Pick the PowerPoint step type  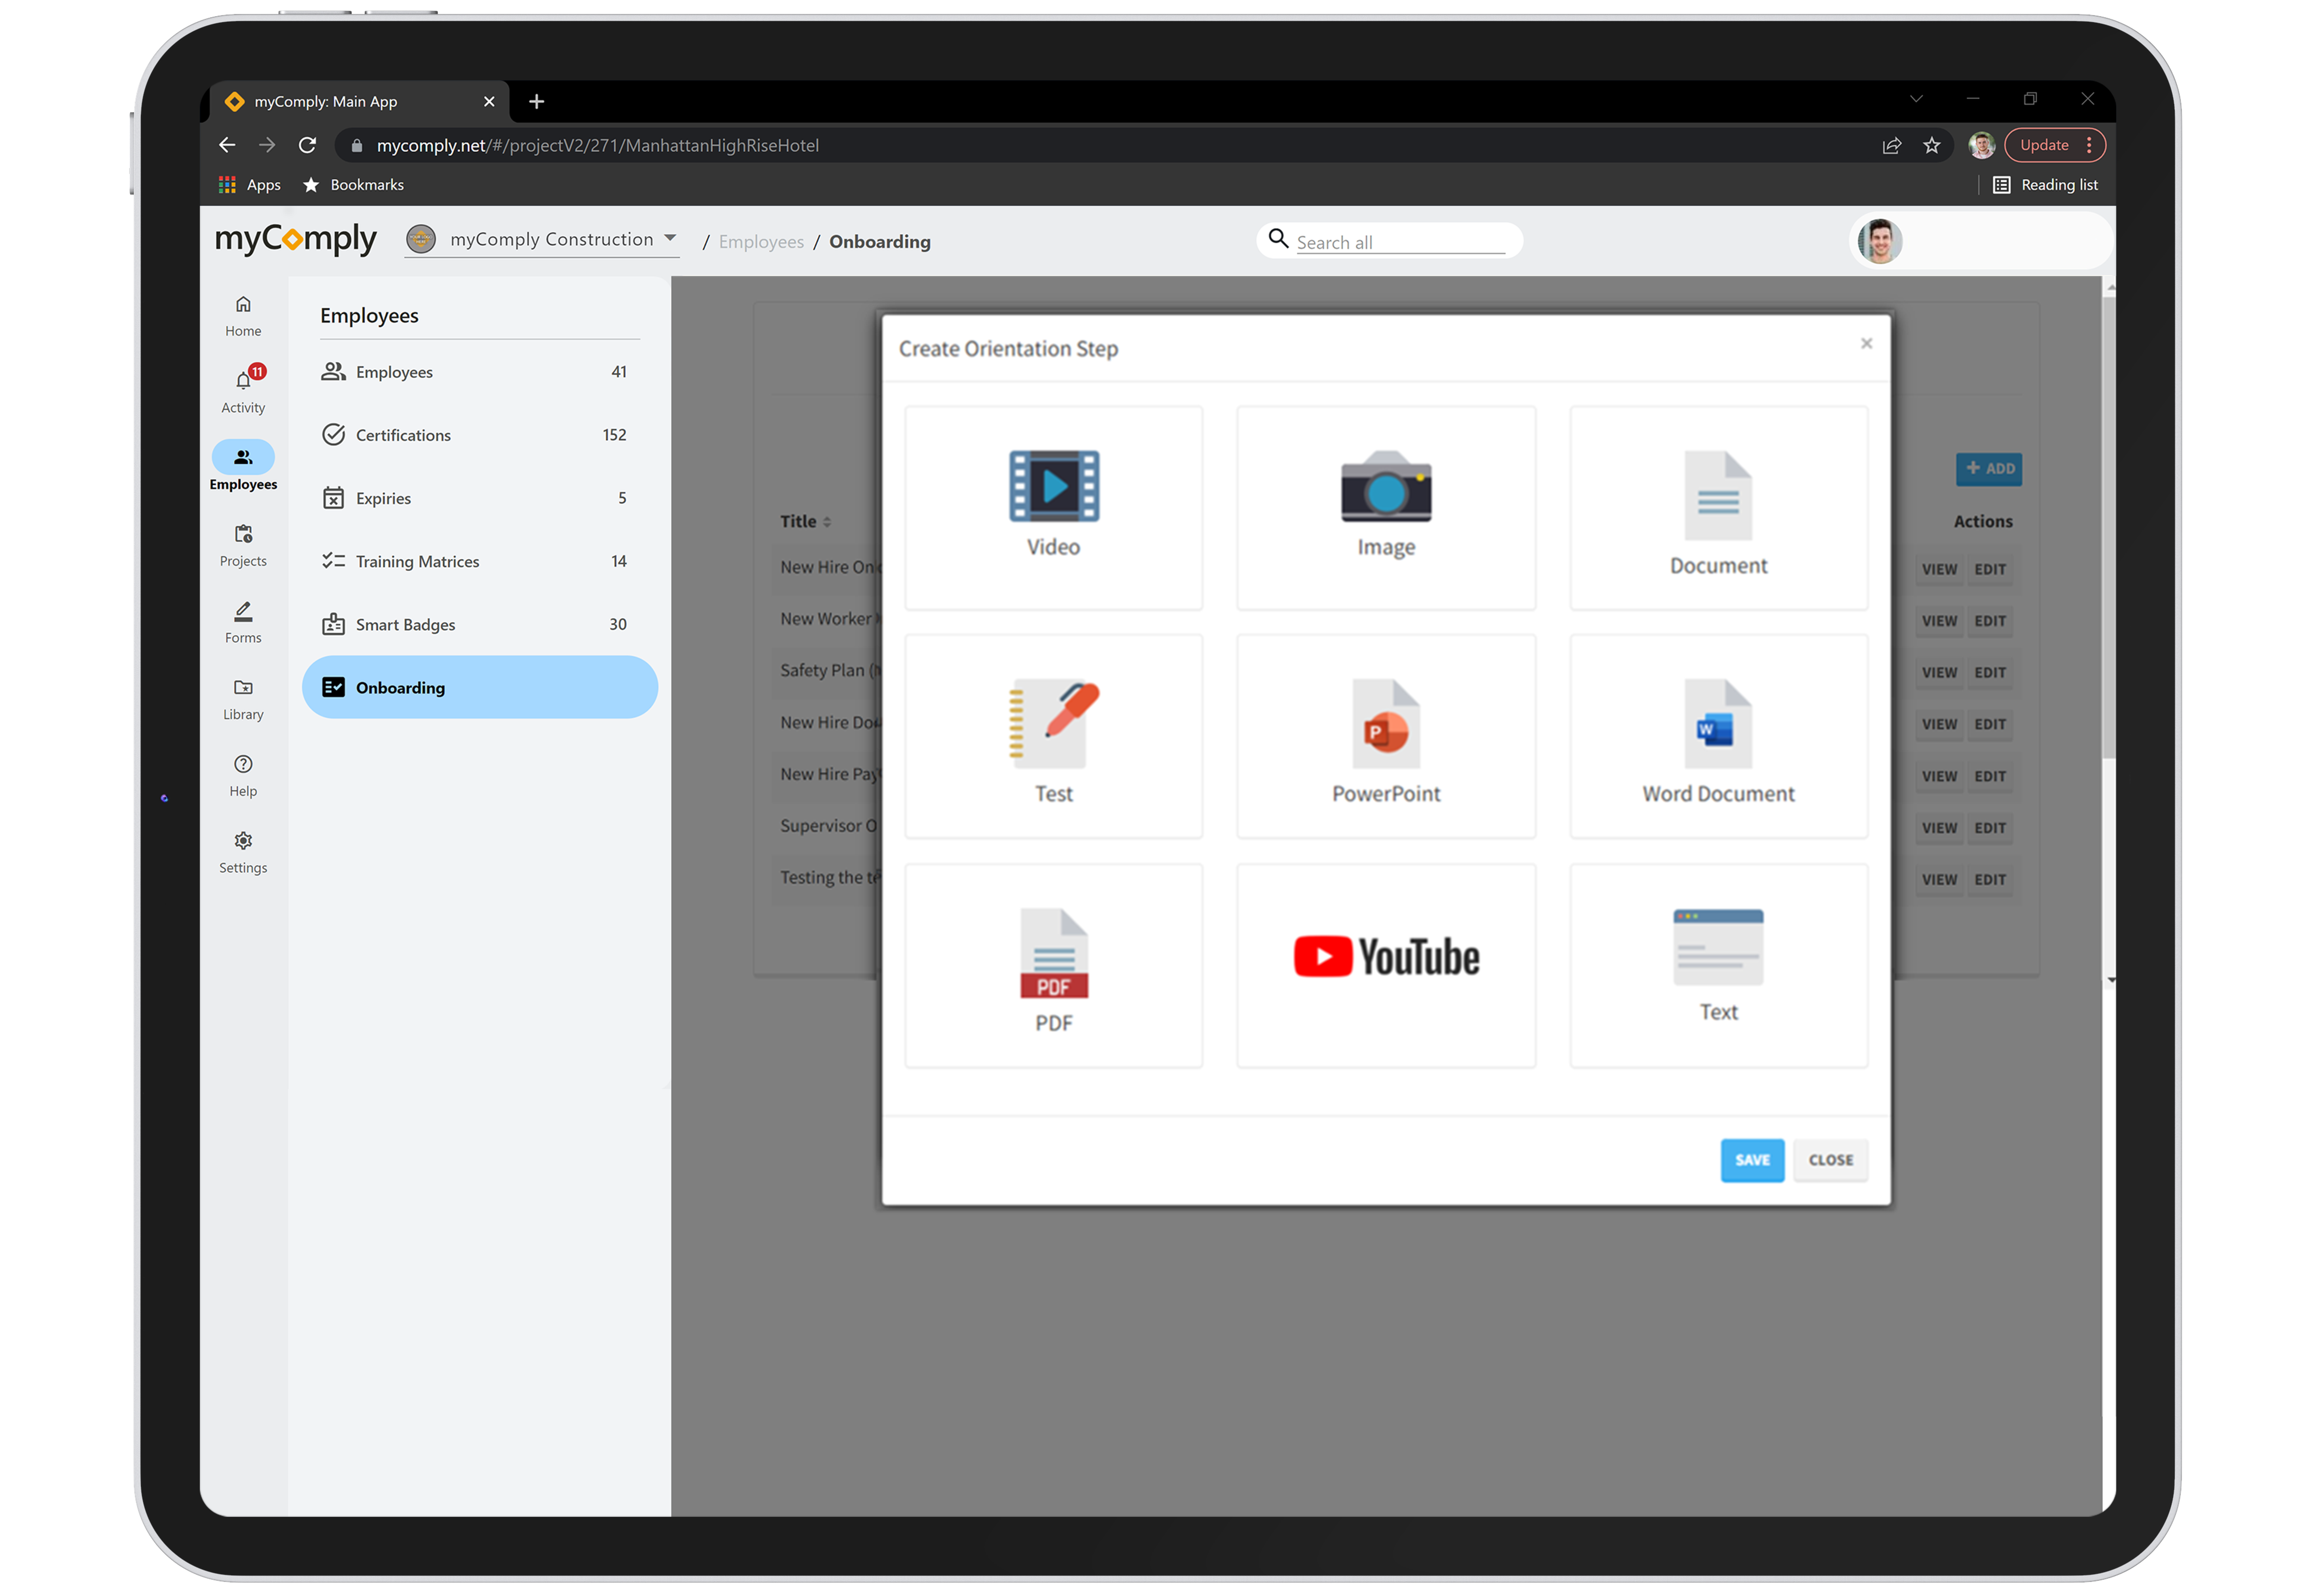click(x=1386, y=735)
